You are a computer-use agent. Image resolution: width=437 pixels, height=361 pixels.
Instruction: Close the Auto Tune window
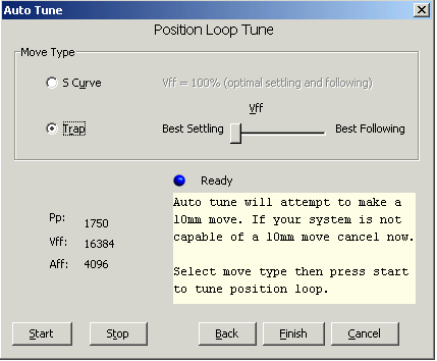[422, 10]
